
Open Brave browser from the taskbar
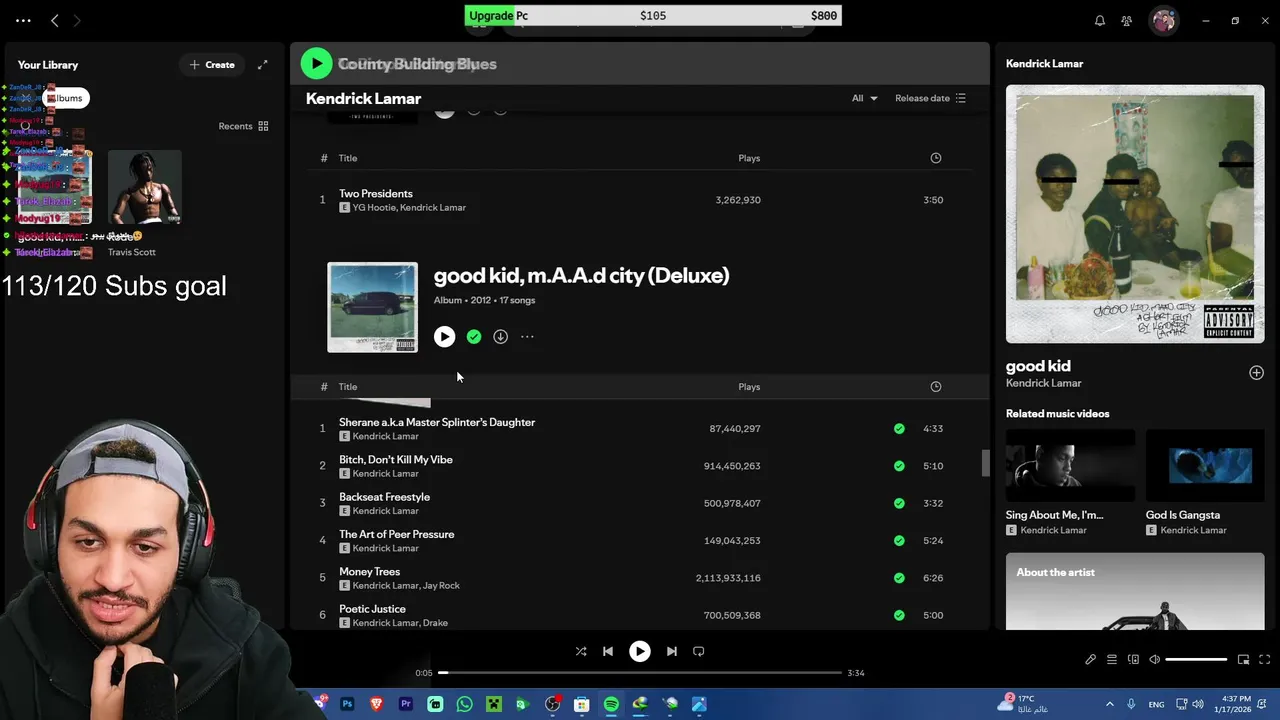(x=377, y=704)
